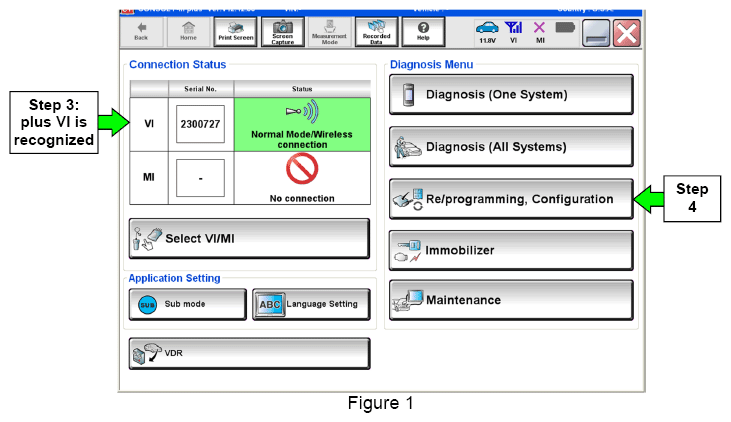
Task: Enter Sub mode in Application Setting
Action: point(187,304)
